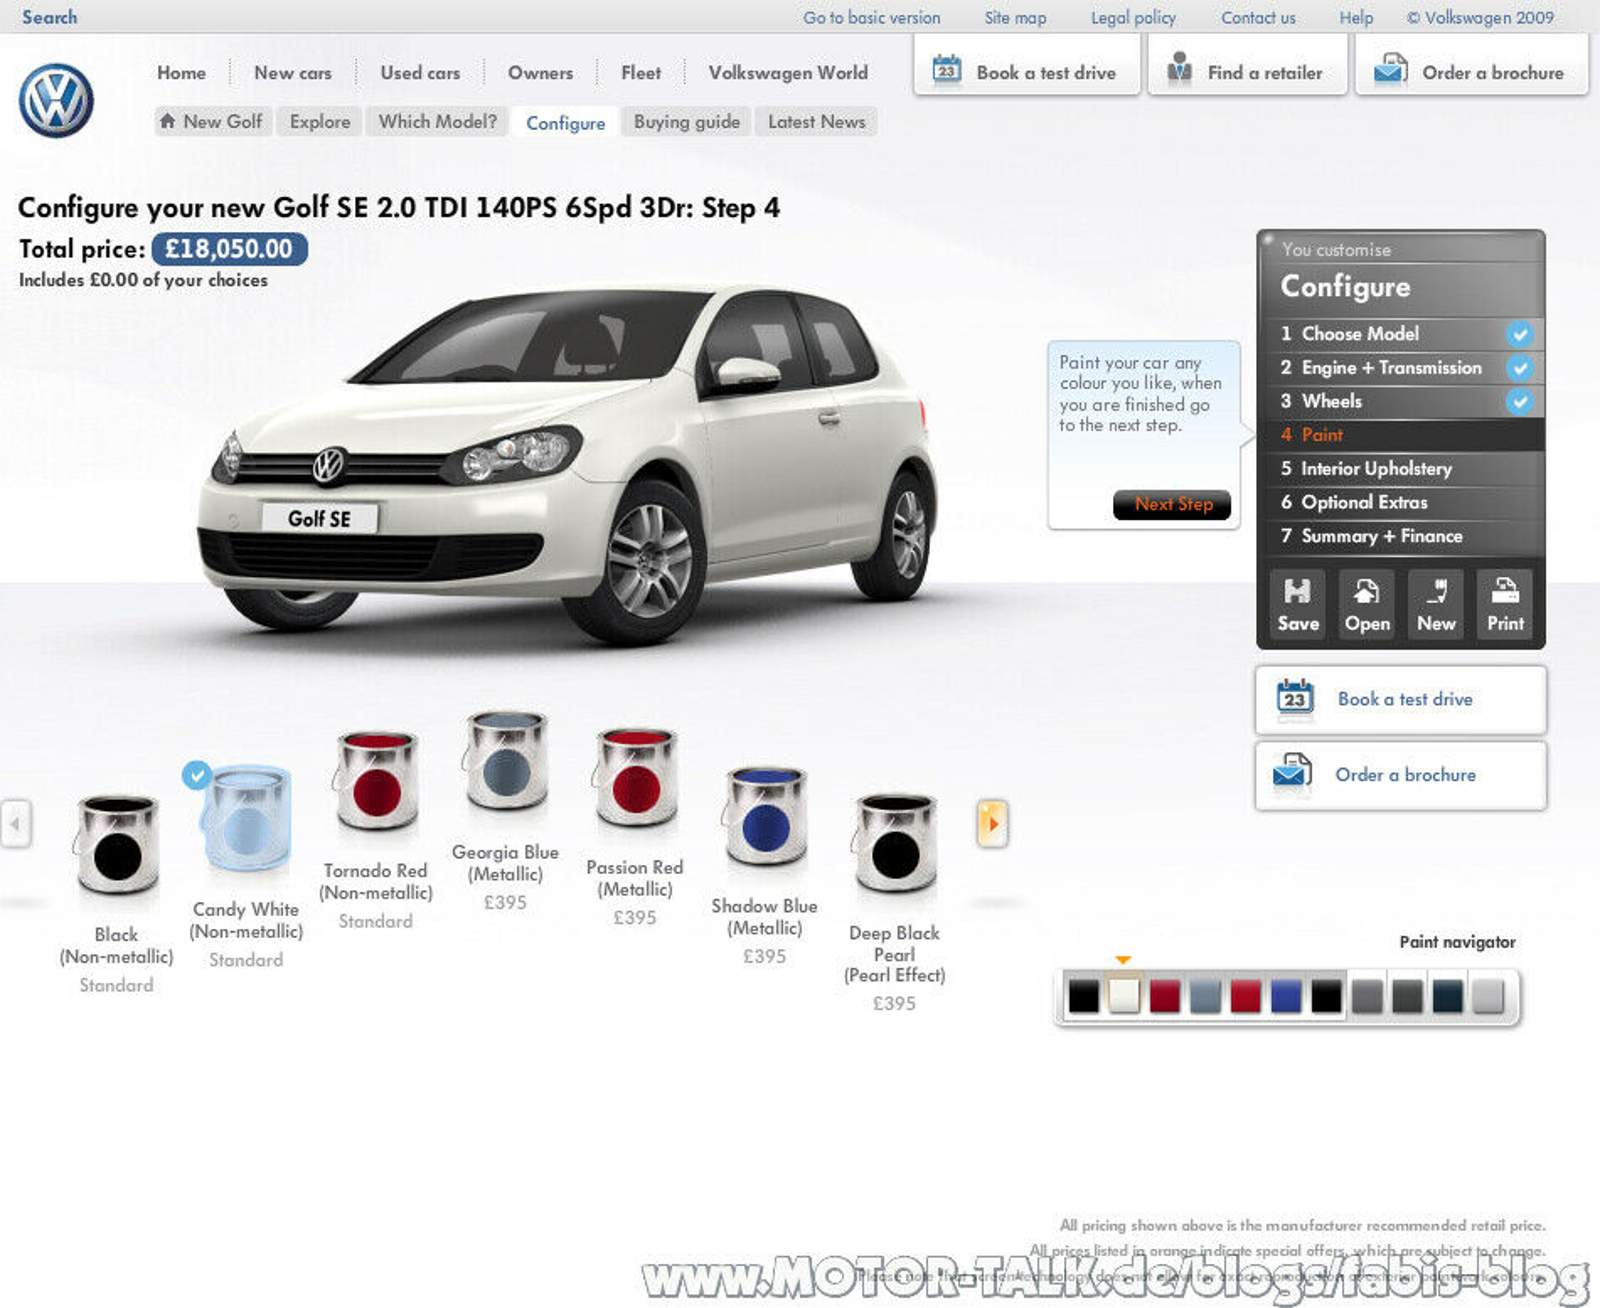Print the configuration
Screen dimensions: 1600x1308
[1505, 603]
